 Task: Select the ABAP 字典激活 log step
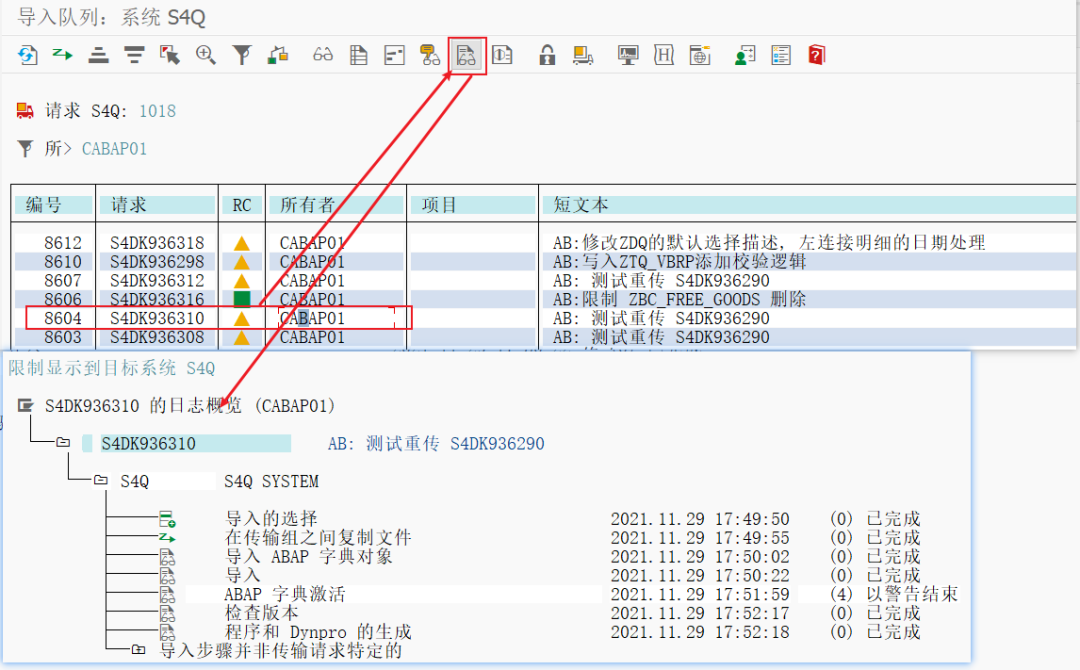pyautogui.click(x=285, y=594)
